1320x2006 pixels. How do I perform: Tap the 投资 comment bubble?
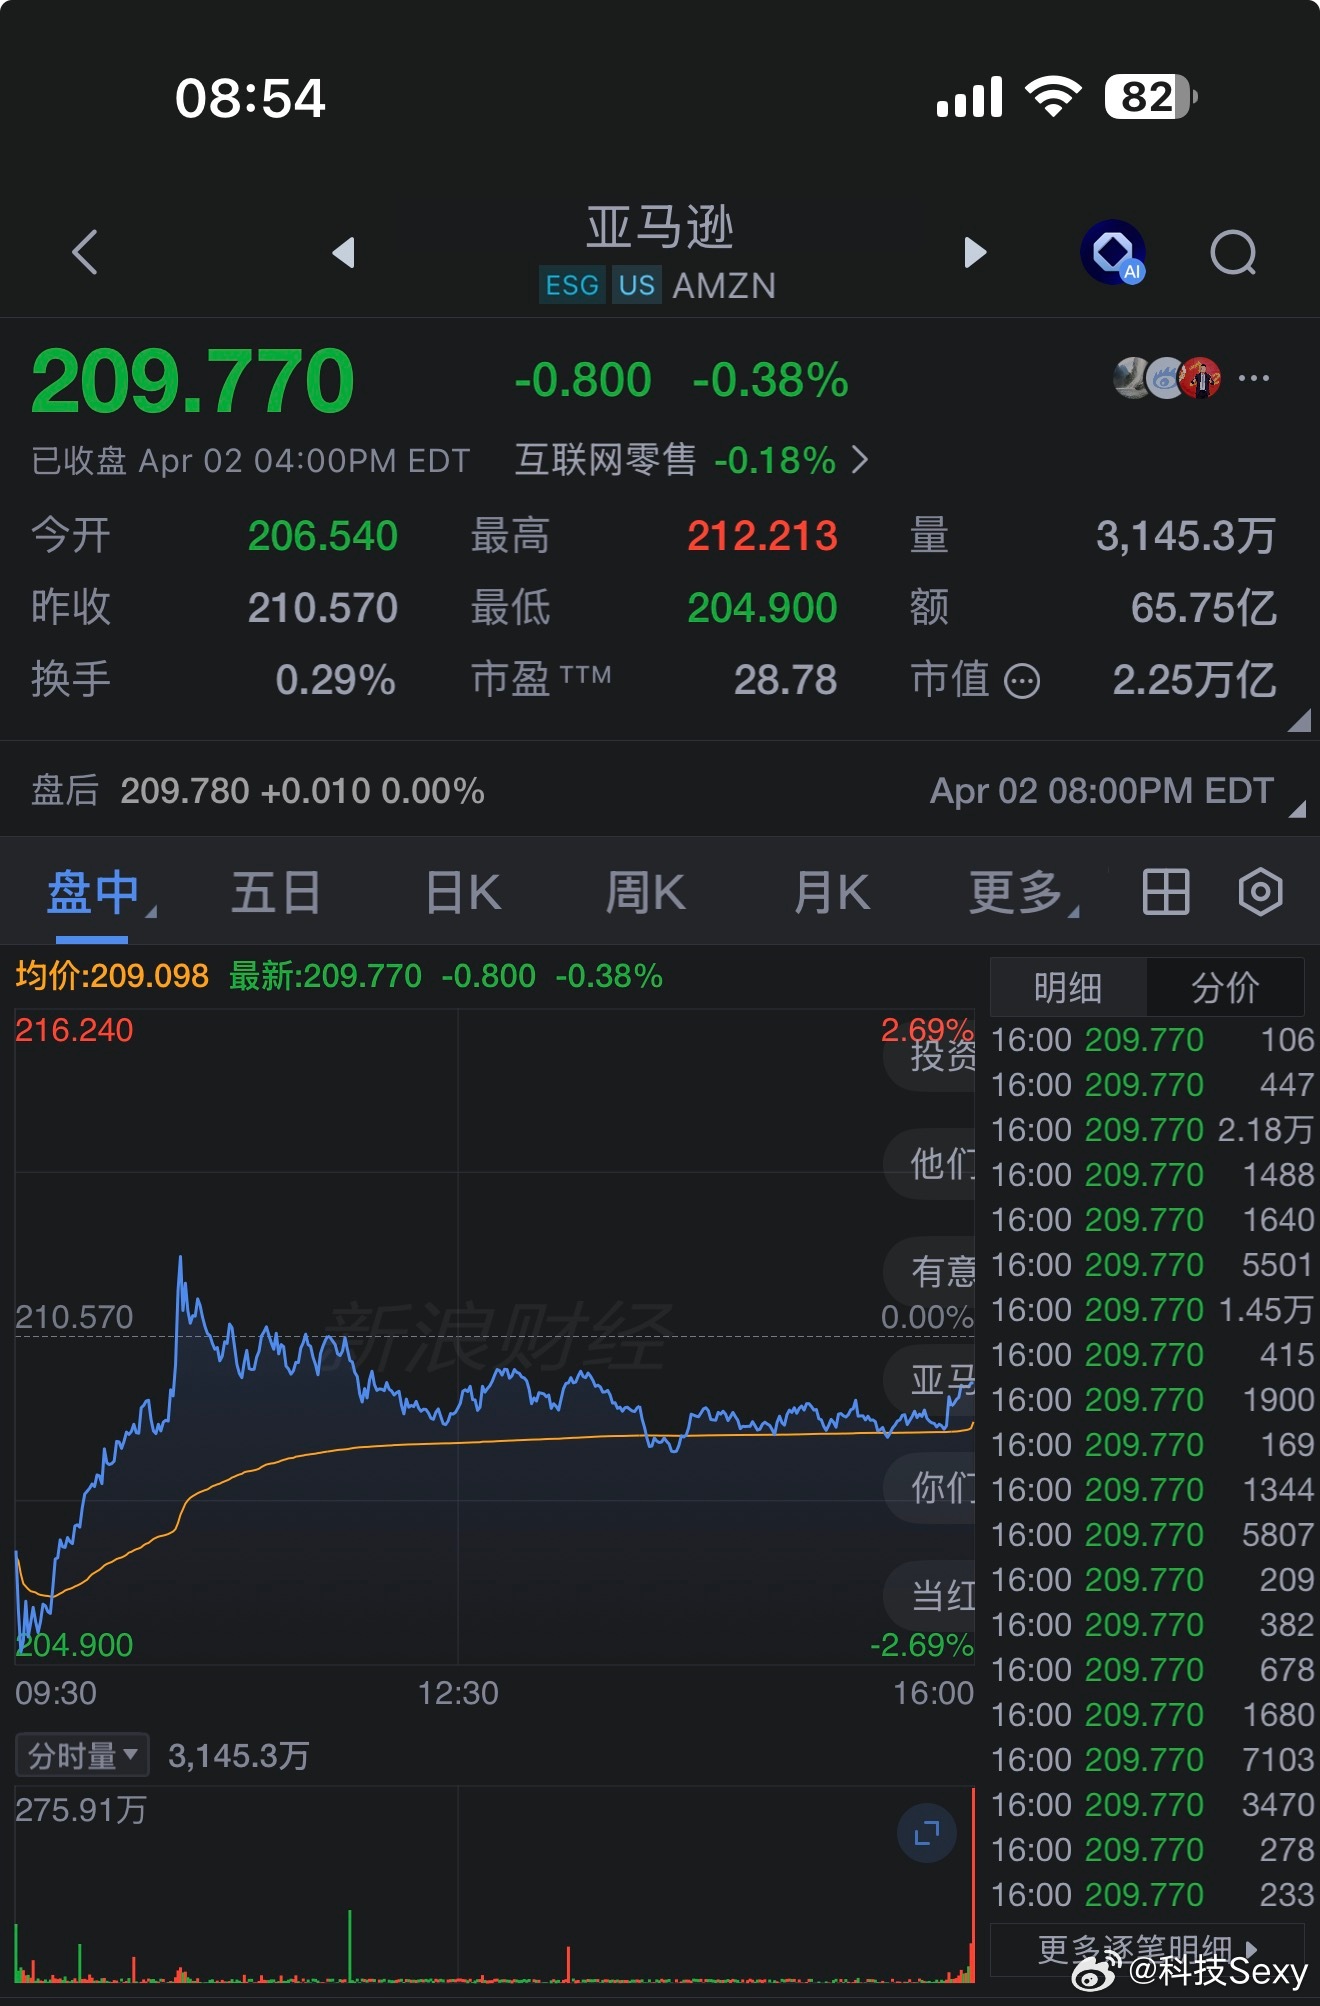929,1054
